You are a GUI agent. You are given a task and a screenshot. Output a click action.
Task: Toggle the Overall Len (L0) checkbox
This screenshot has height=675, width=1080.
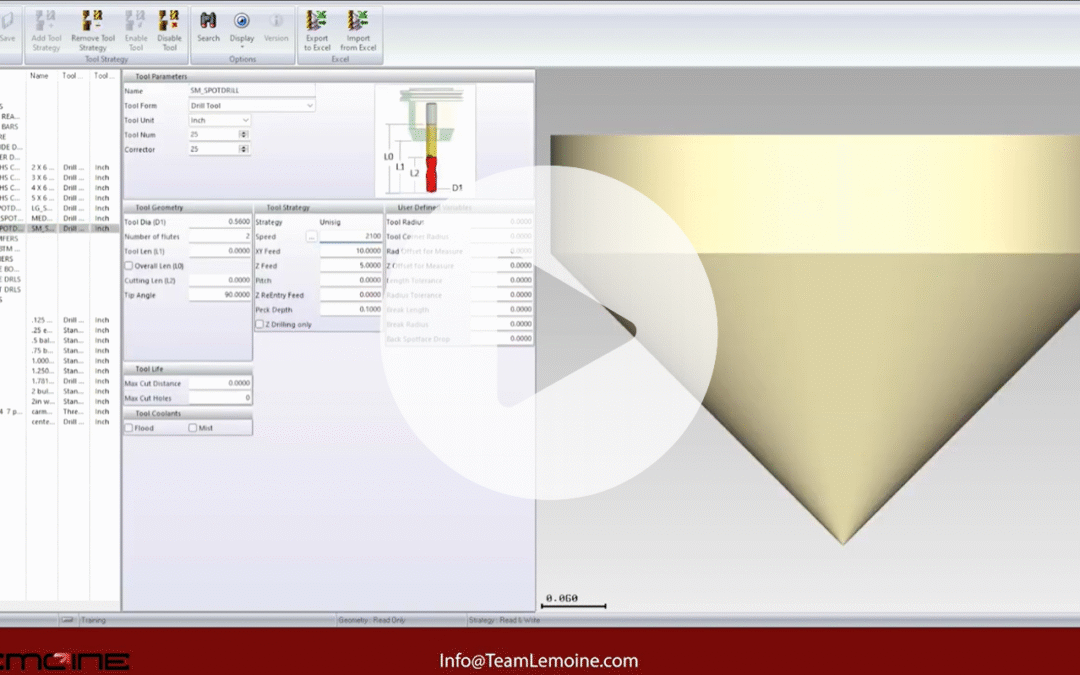pos(129,266)
